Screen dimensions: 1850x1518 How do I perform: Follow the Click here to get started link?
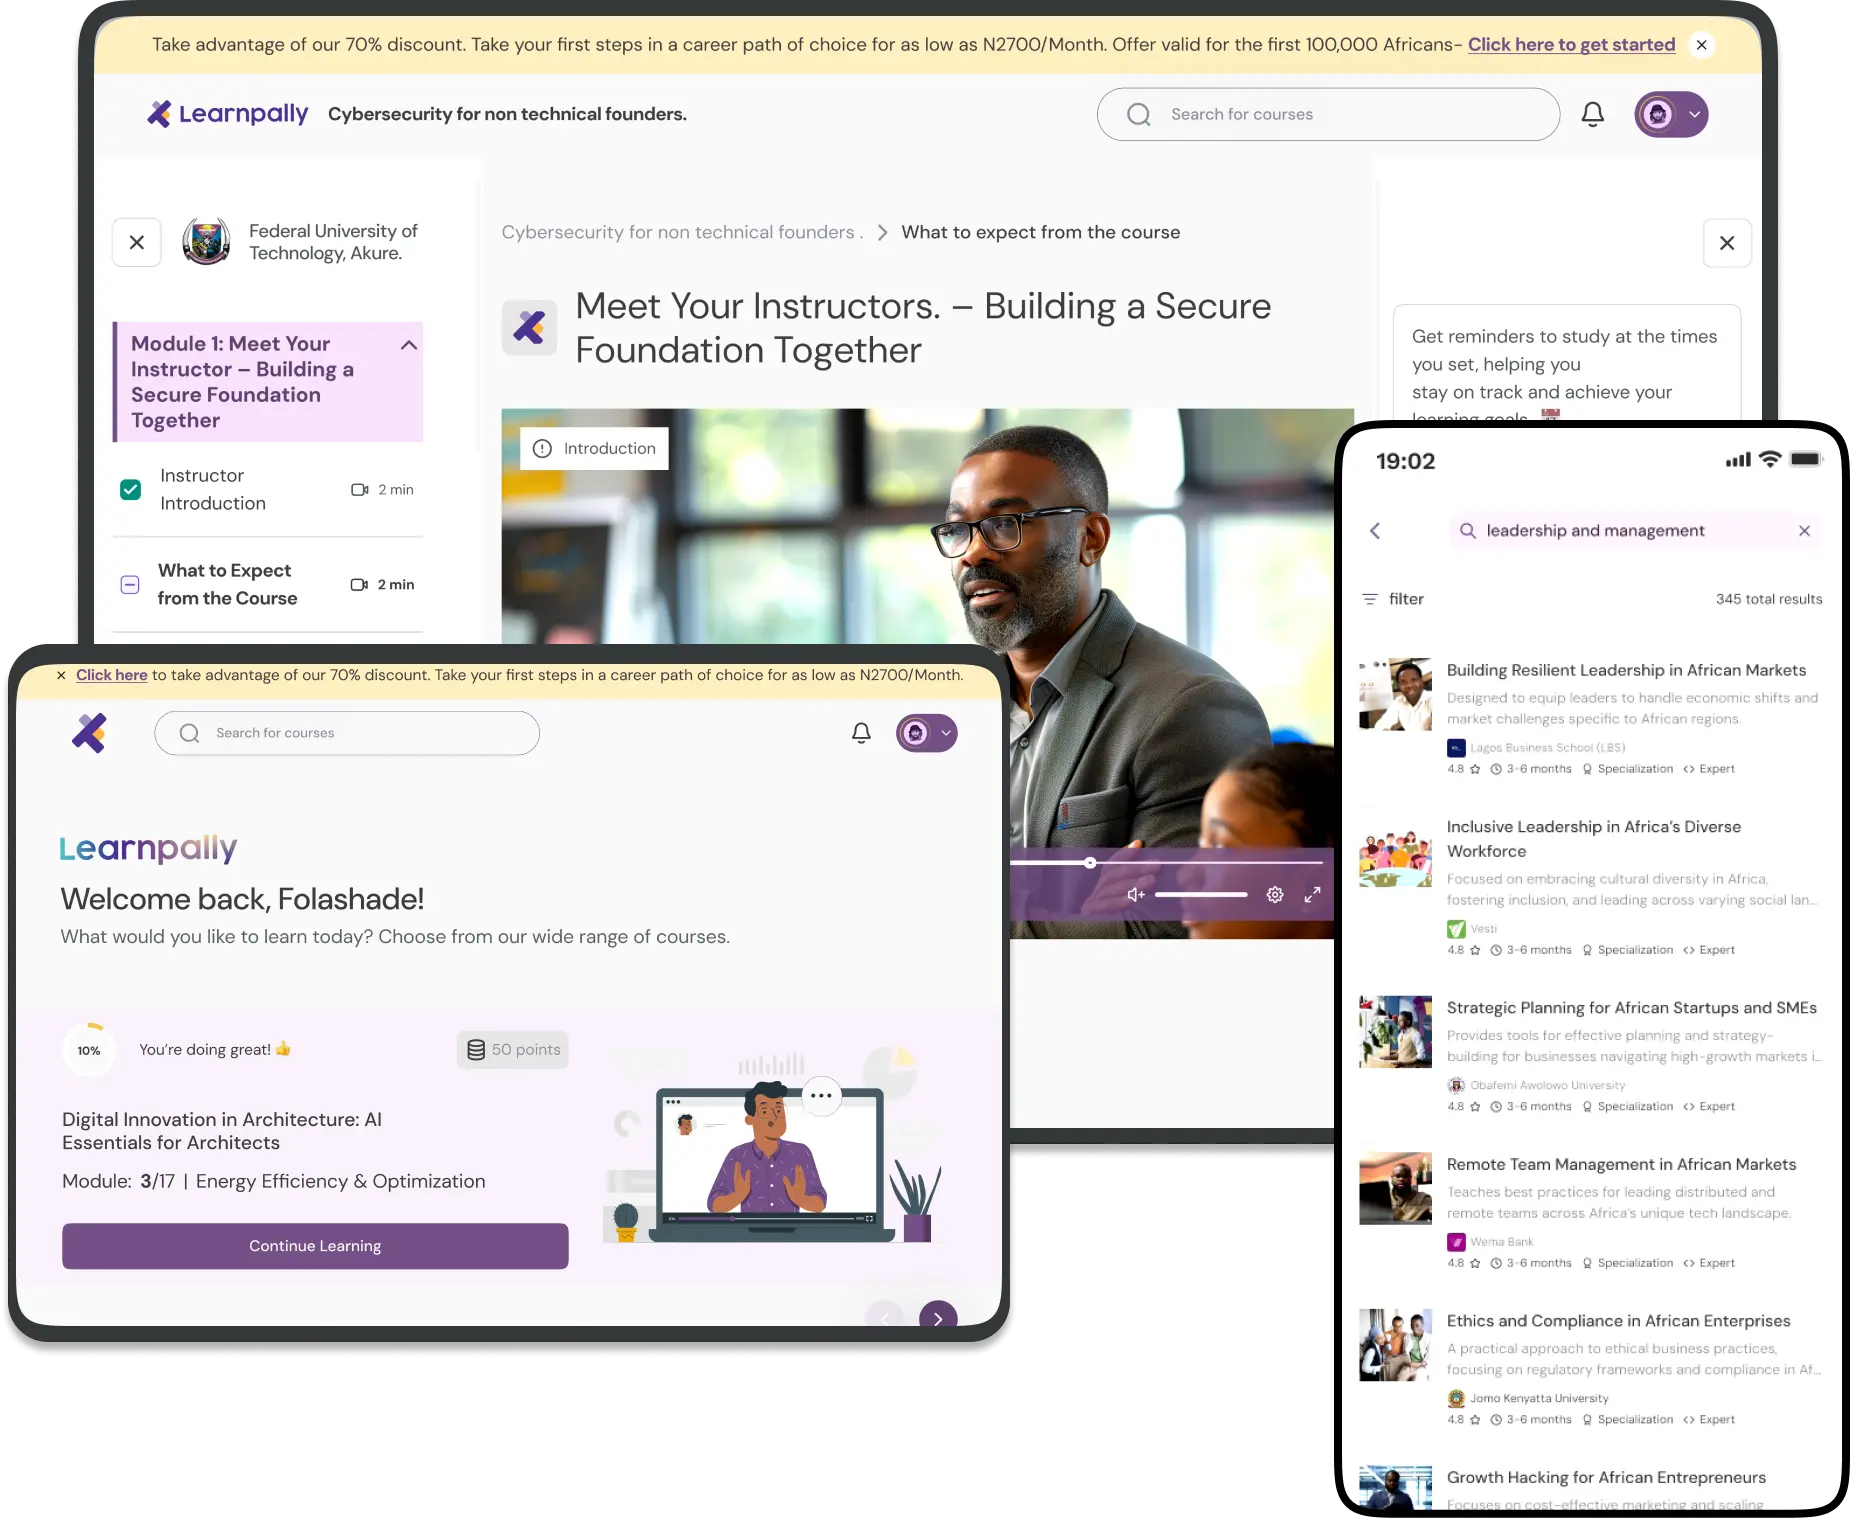pos(1570,45)
